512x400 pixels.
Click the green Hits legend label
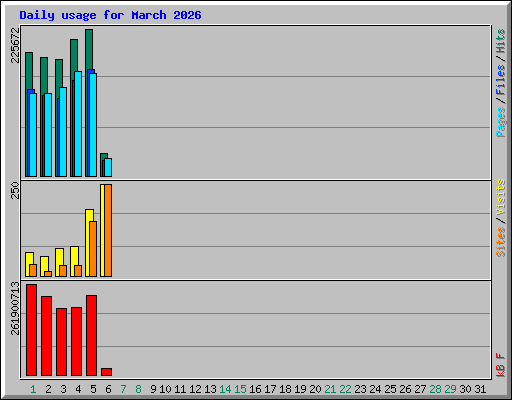[501, 41]
